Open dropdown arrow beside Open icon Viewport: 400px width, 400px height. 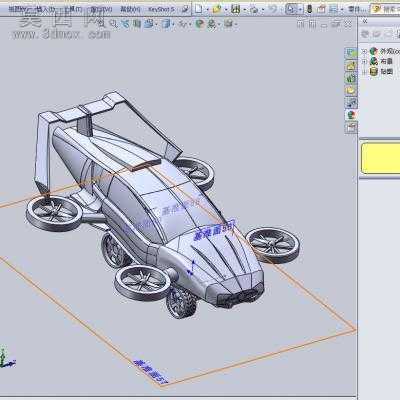pos(226,10)
